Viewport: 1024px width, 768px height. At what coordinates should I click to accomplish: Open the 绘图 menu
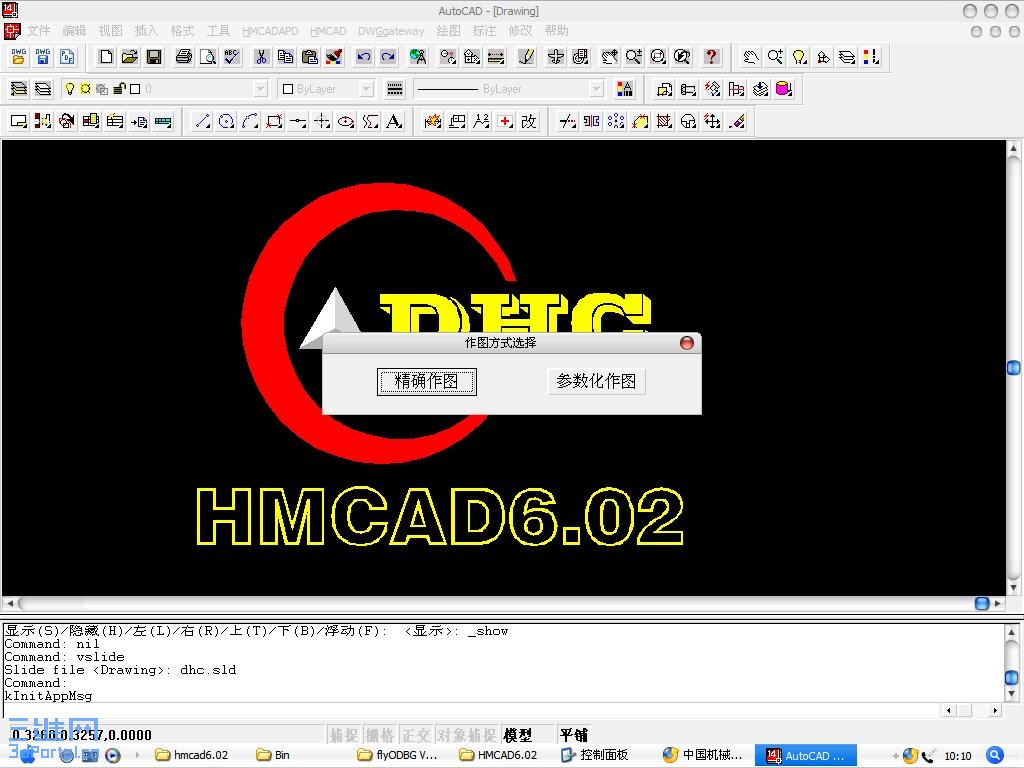coord(448,31)
